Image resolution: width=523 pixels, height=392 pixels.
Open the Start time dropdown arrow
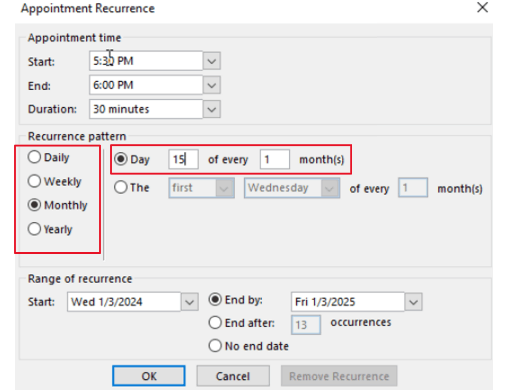212,61
